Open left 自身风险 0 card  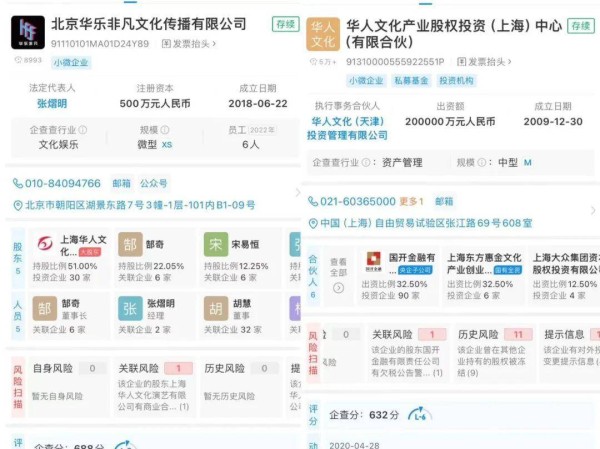69,387
